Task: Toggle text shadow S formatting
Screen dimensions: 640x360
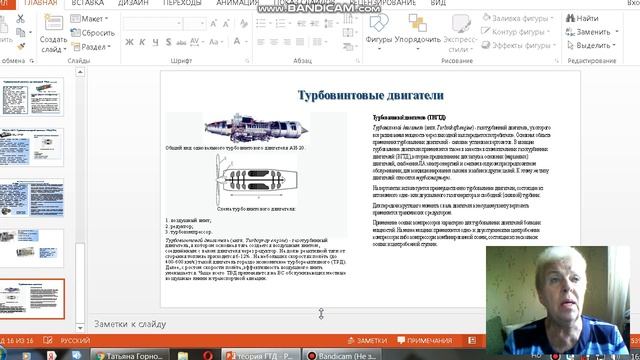Action: pyautogui.click(x=168, y=42)
